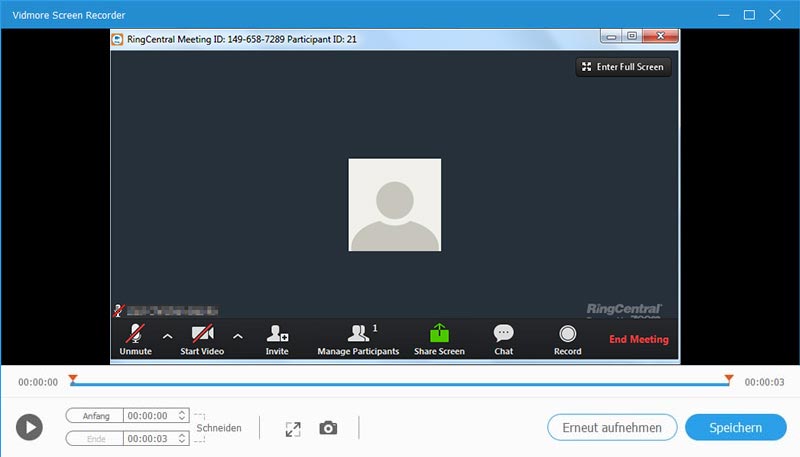Open Manage Participants panel

(x=358, y=339)
